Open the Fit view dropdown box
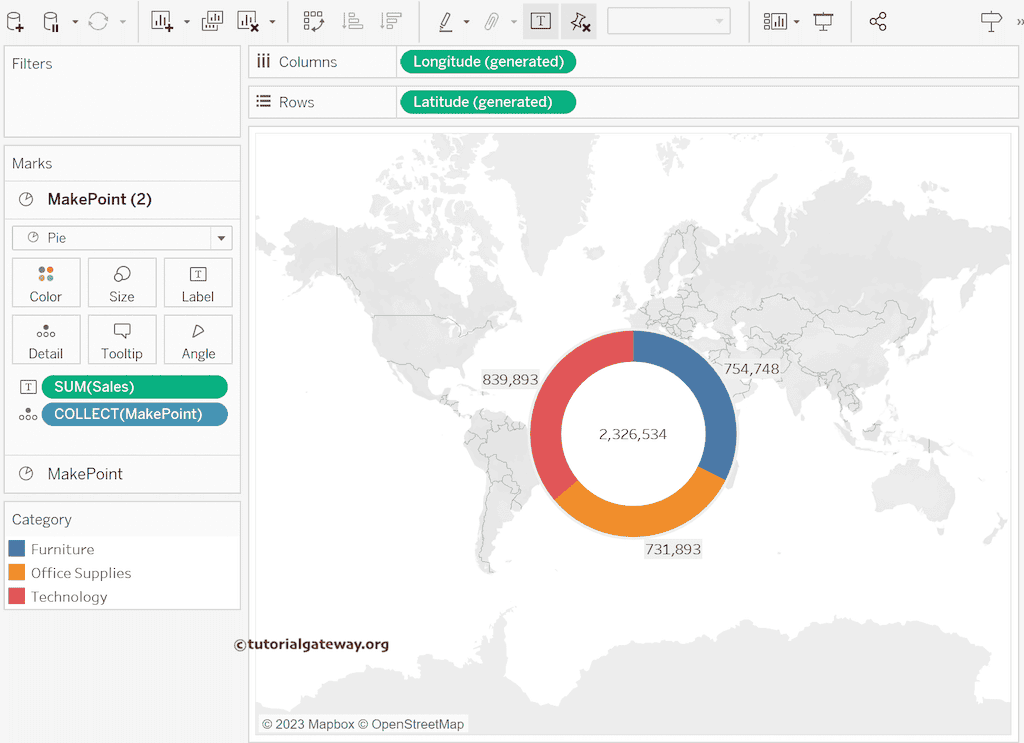This screenshot has height=743, width=1024. pos(668,21)
